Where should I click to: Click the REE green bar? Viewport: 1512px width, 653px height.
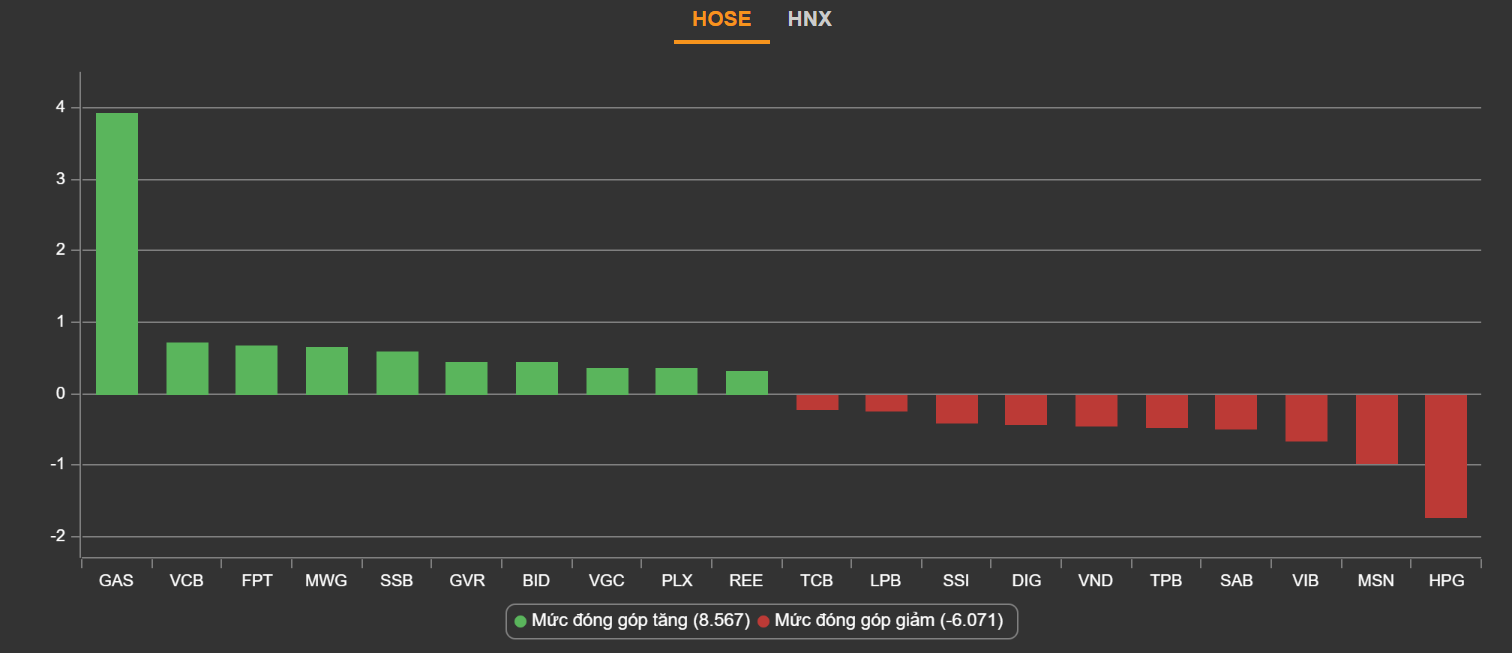tap(747, 382)
